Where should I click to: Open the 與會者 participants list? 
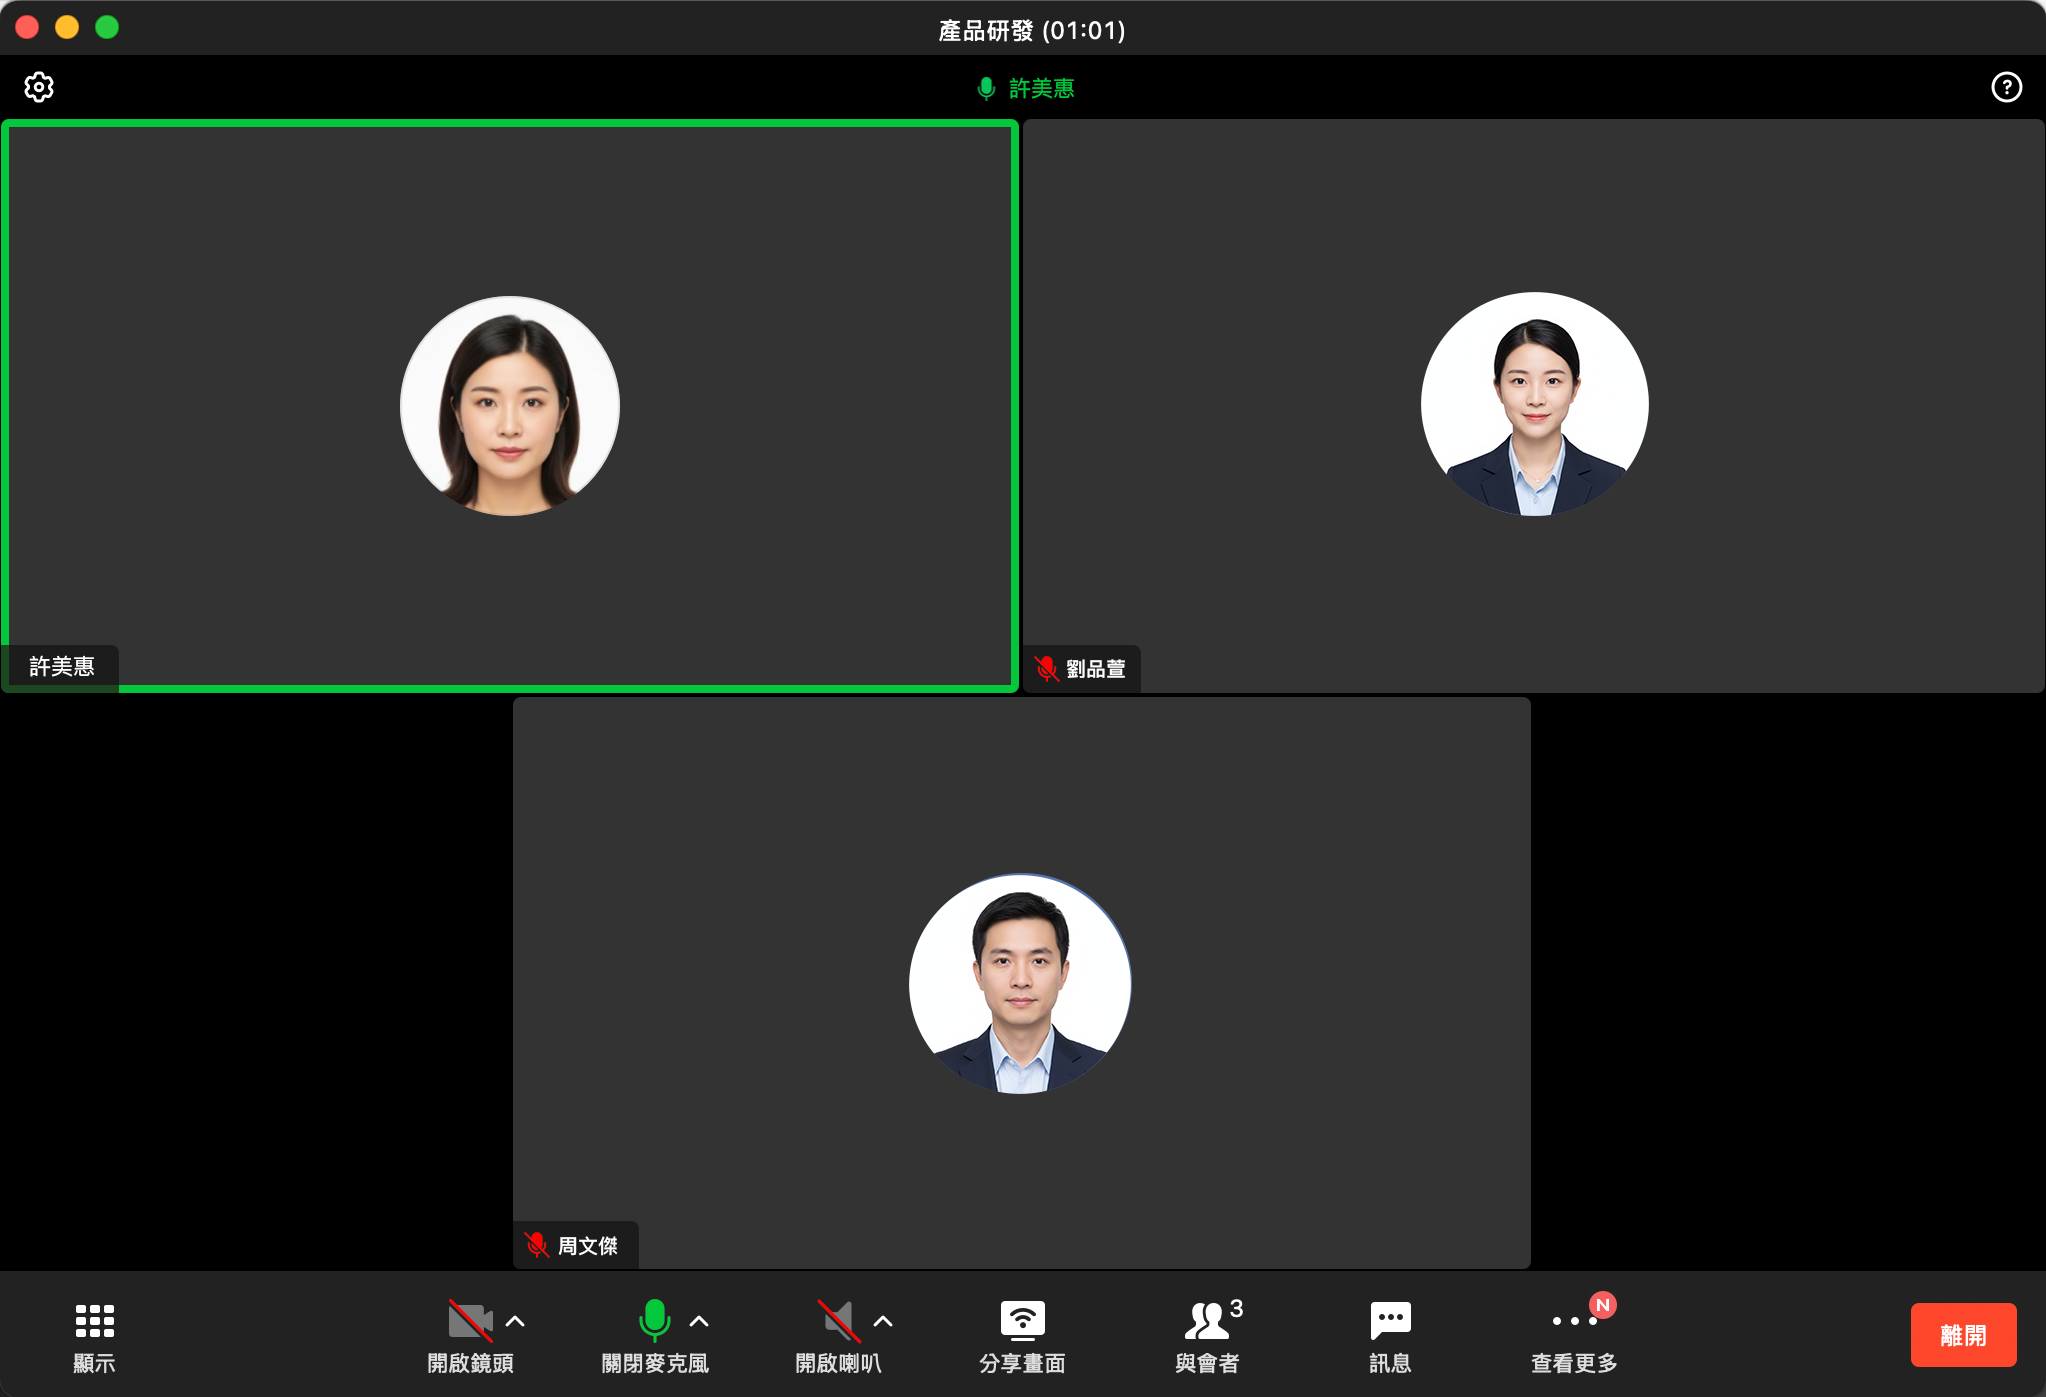coord(1207,1321)
